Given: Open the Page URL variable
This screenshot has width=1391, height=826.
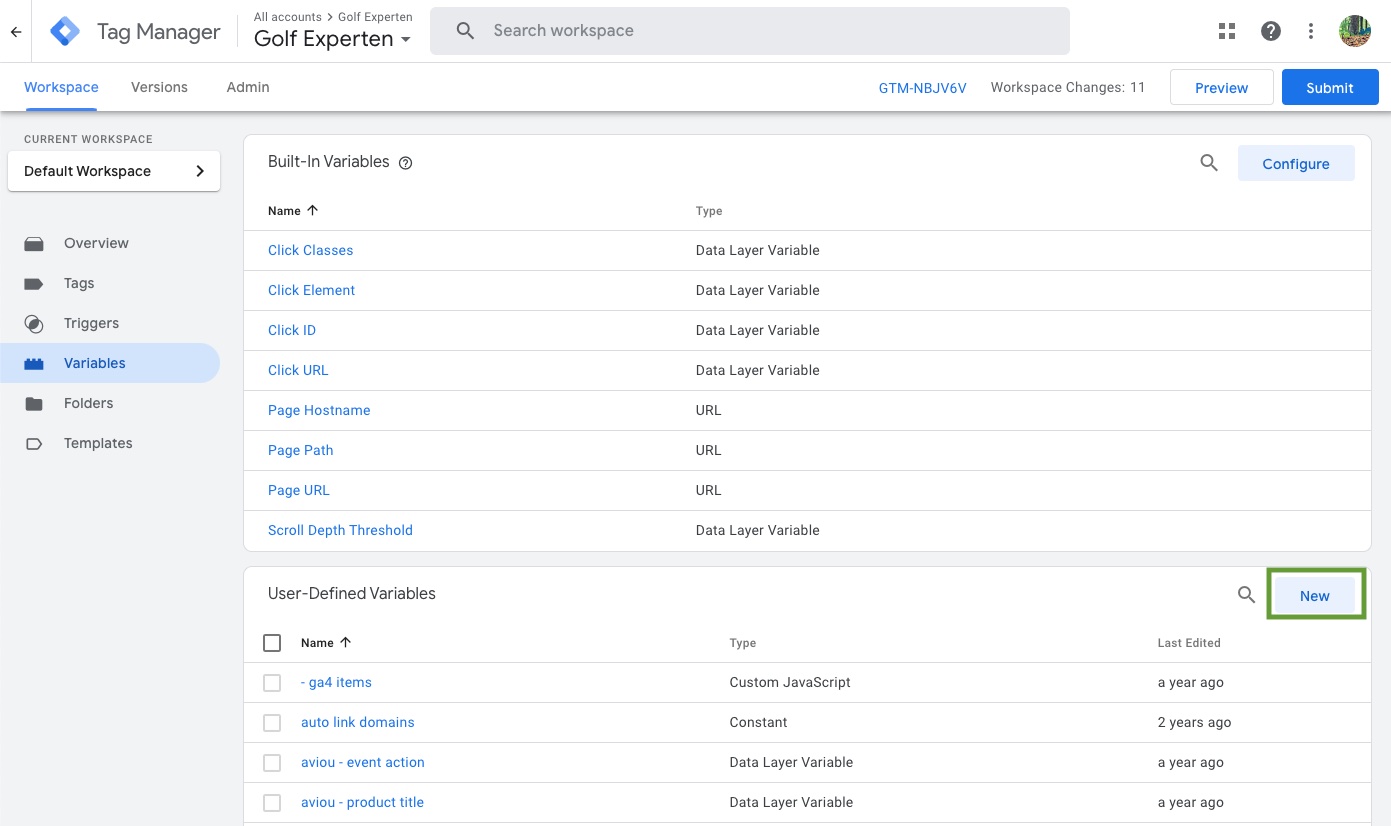Looking at the screenshot, I should (x=298, y=490).
